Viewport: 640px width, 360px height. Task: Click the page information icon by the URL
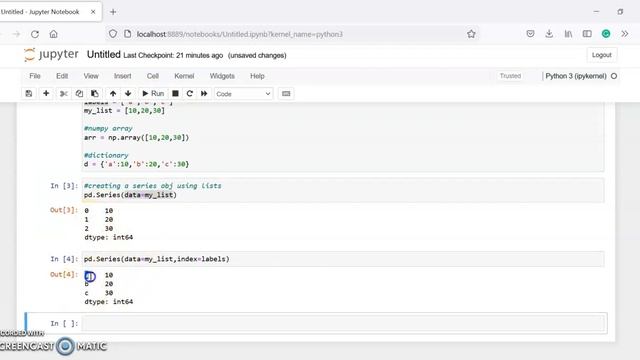tap(128, 34)
